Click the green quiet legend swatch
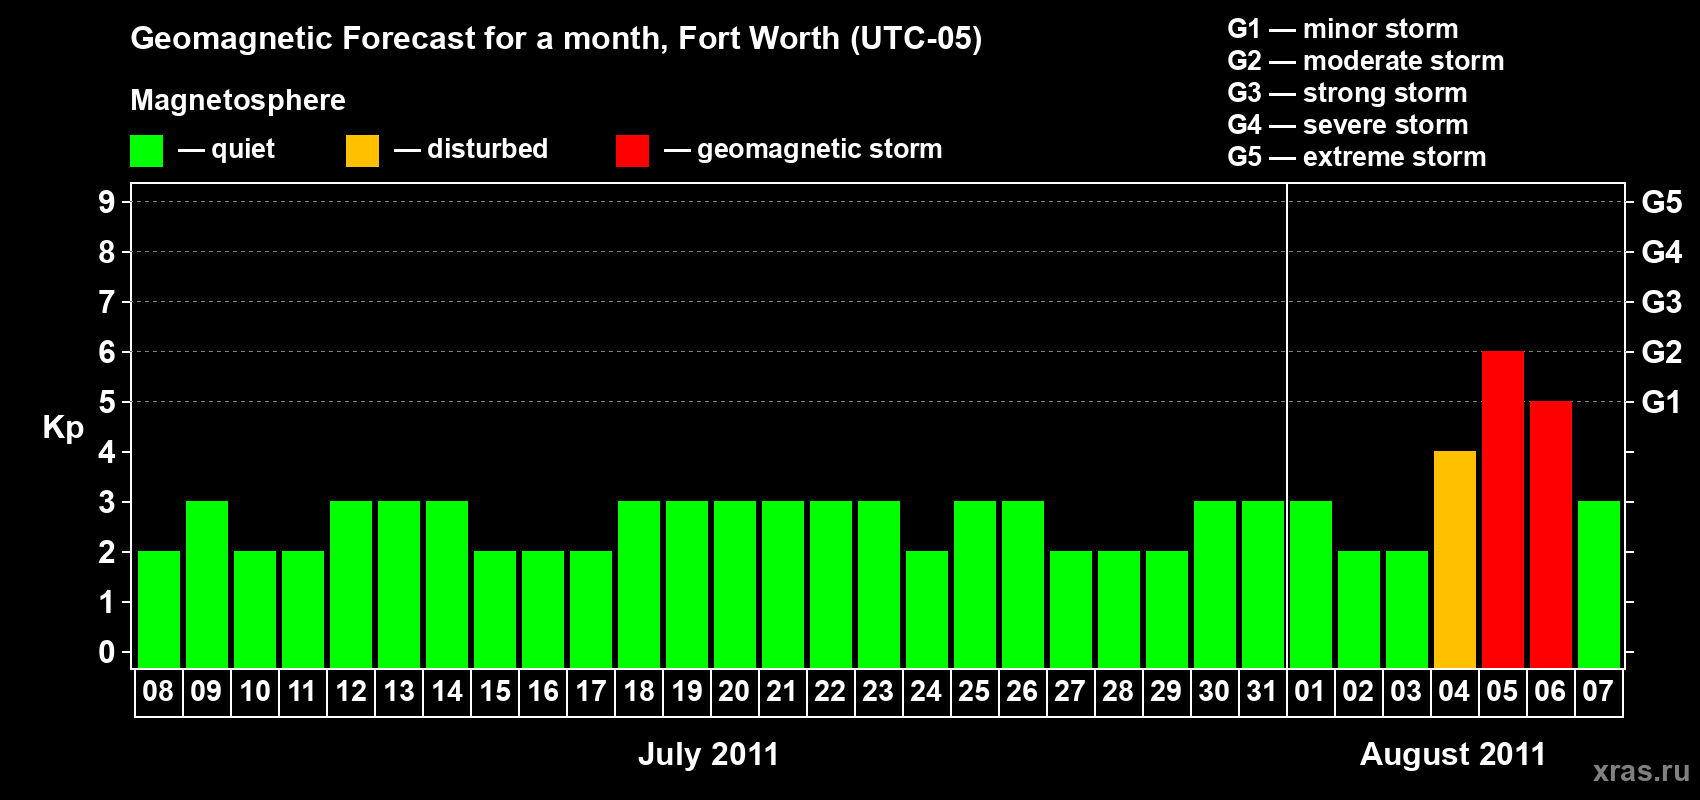This screenshot has width=1700, height=800. (x=146, y=151)
